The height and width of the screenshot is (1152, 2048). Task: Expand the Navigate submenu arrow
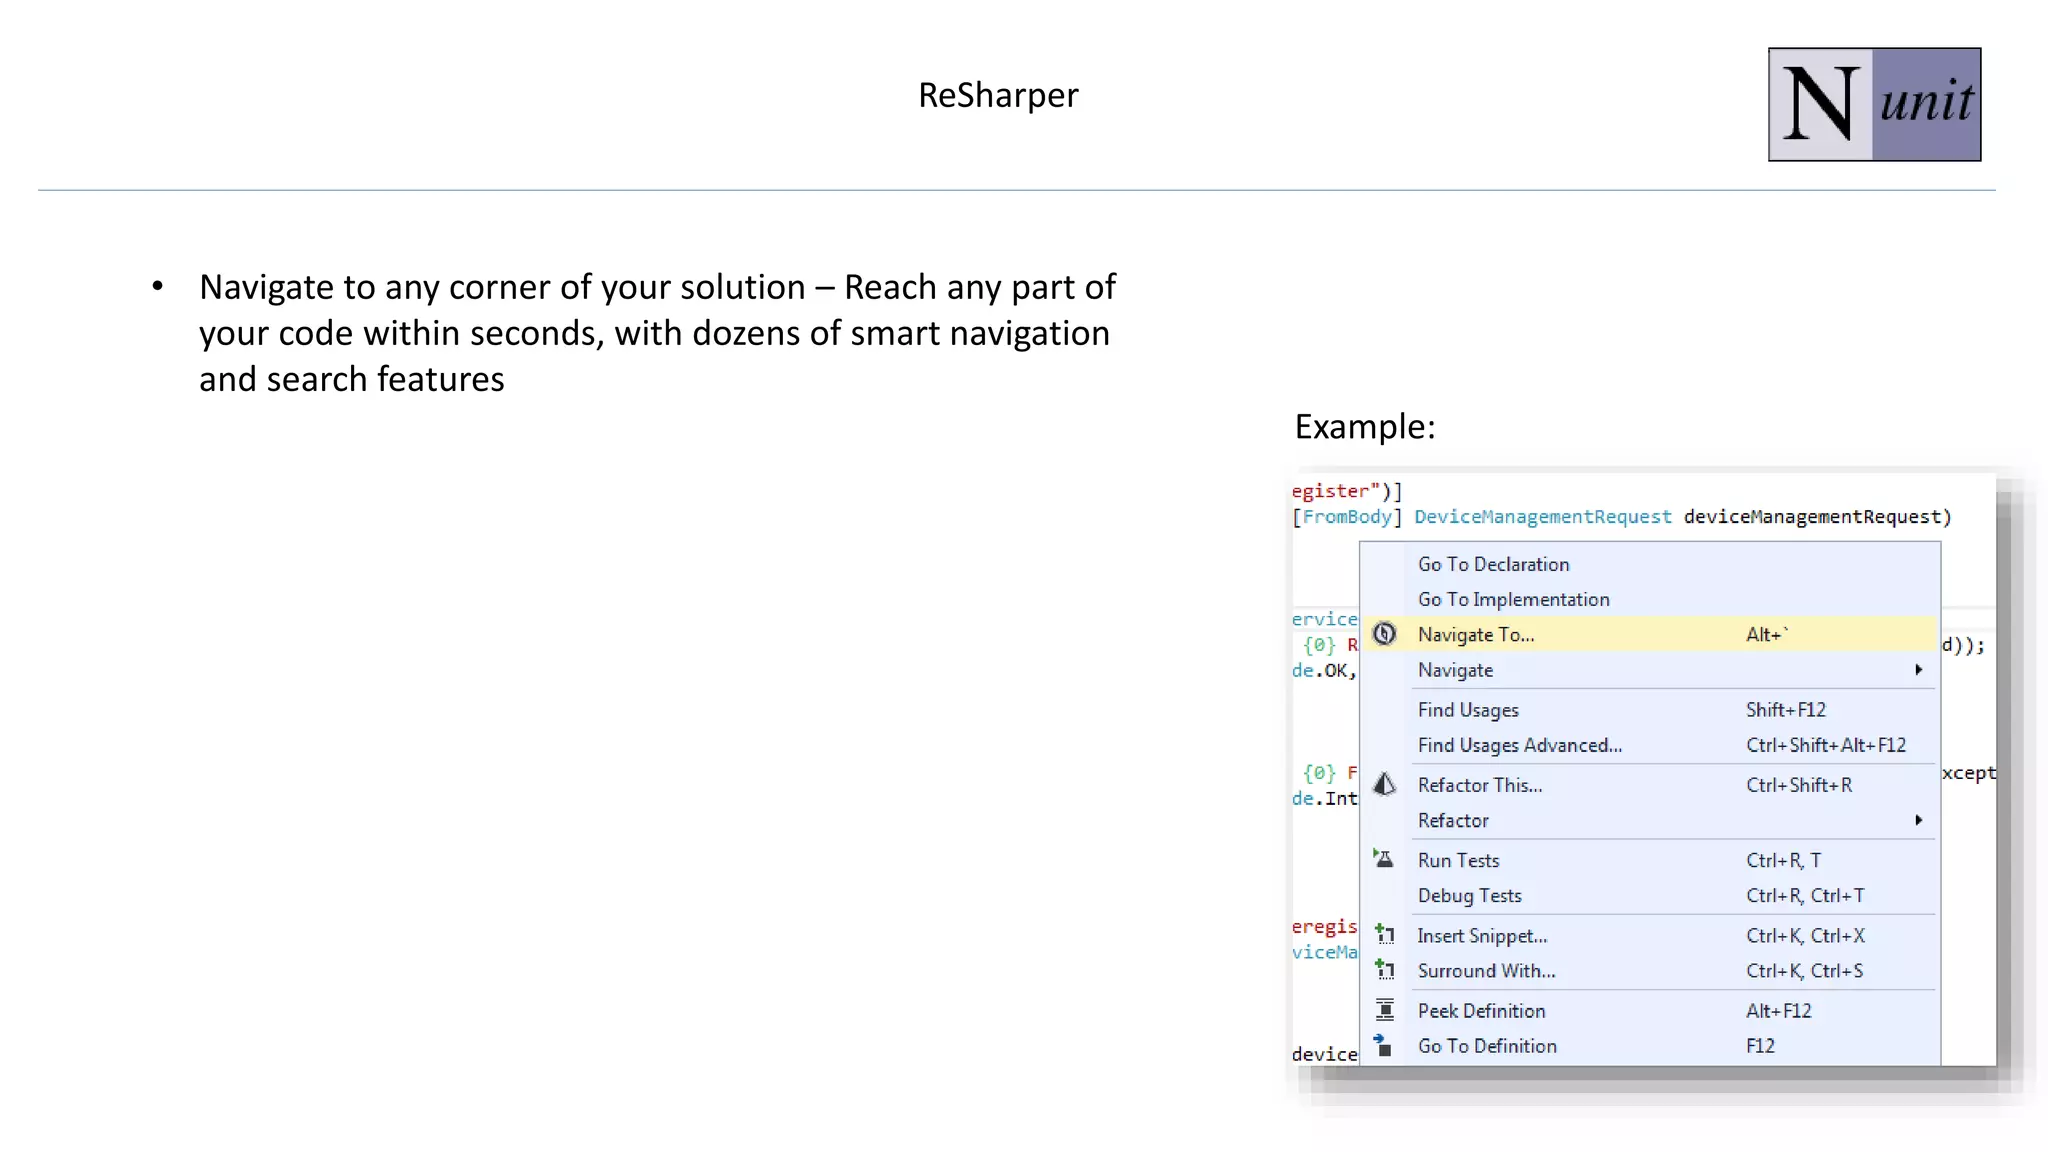[1918, 670]
